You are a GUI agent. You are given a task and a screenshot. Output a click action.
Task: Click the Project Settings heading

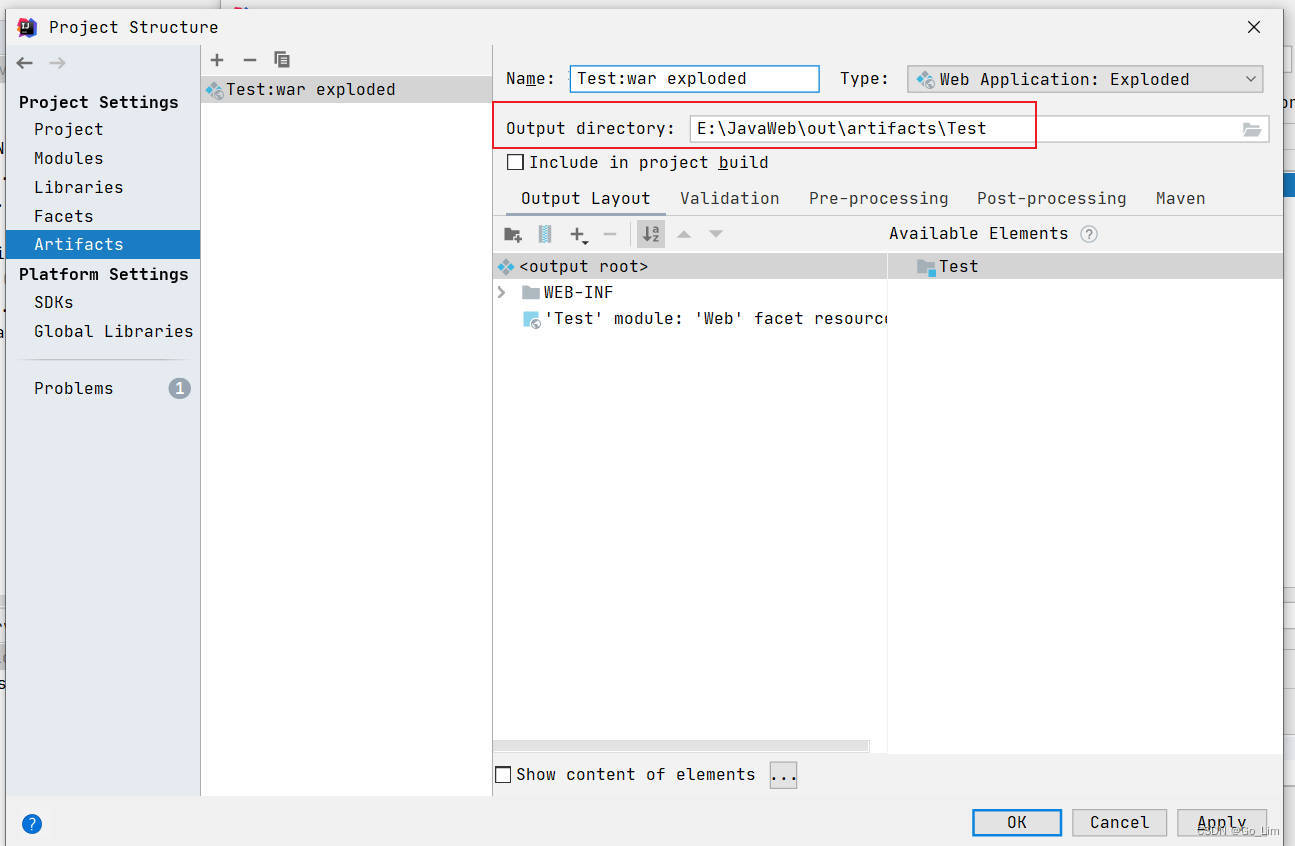point(98,102)
